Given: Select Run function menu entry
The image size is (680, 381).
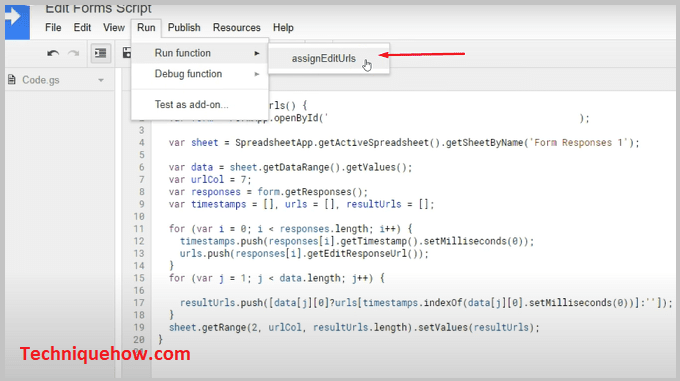Looking at the screenshot, I should click(200, 53).
